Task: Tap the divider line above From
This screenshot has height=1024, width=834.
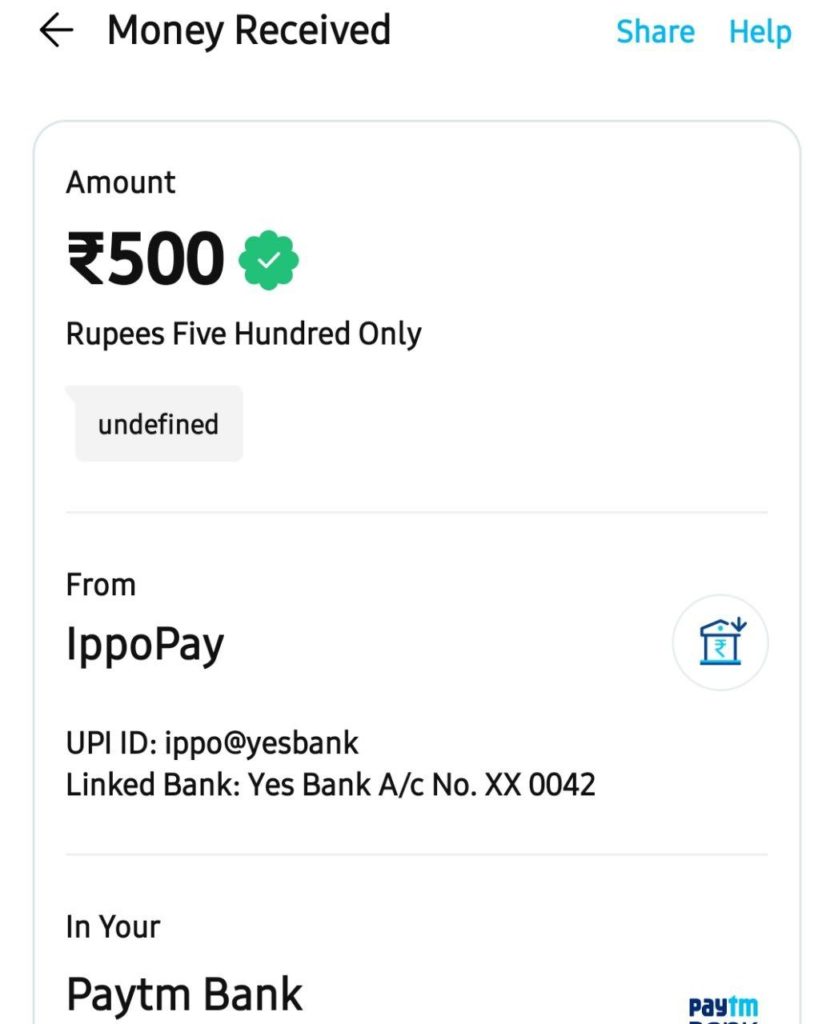Action: point(417,513)
